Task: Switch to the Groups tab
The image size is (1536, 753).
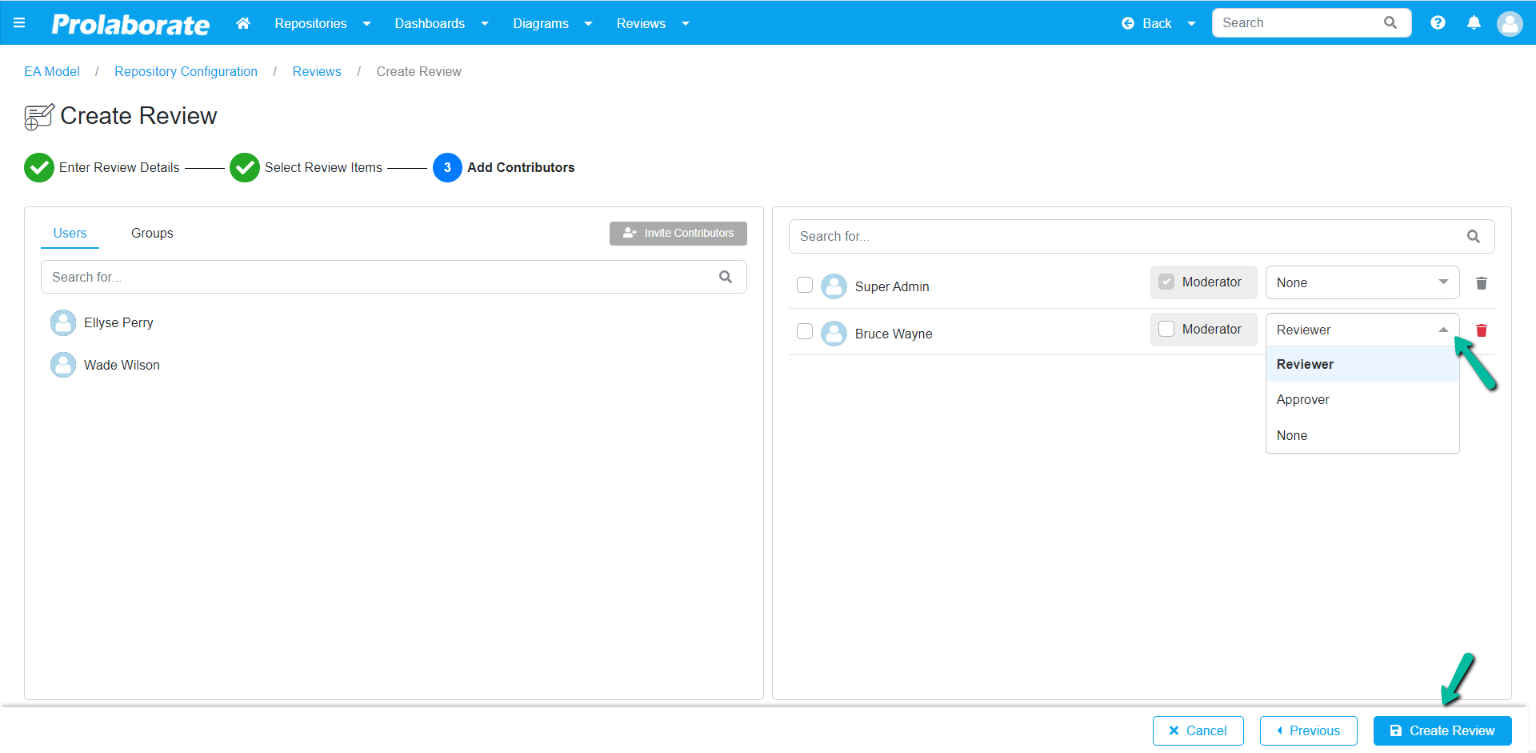Action: coord(152,233)
